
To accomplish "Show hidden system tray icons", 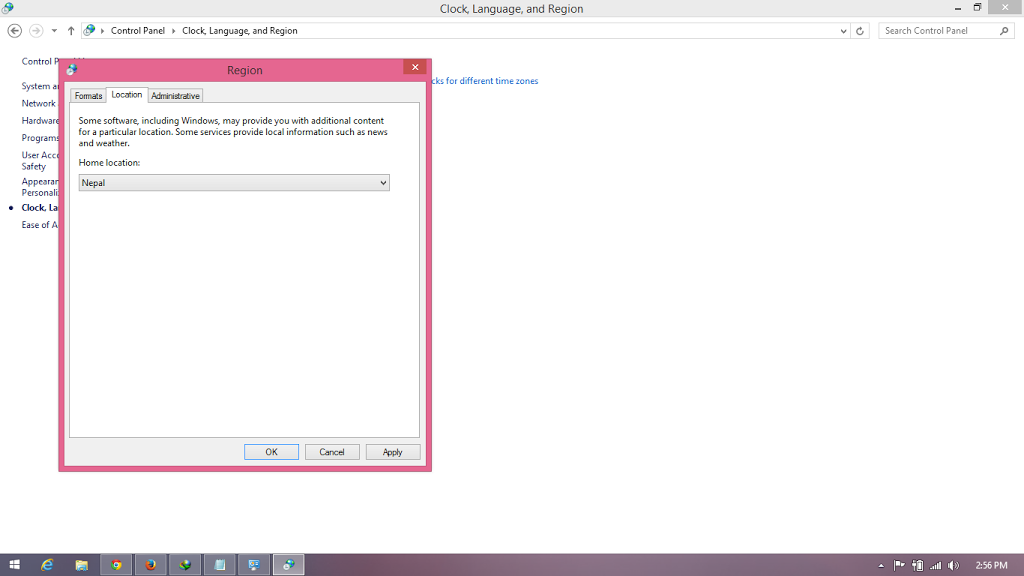I will [881, 565].
